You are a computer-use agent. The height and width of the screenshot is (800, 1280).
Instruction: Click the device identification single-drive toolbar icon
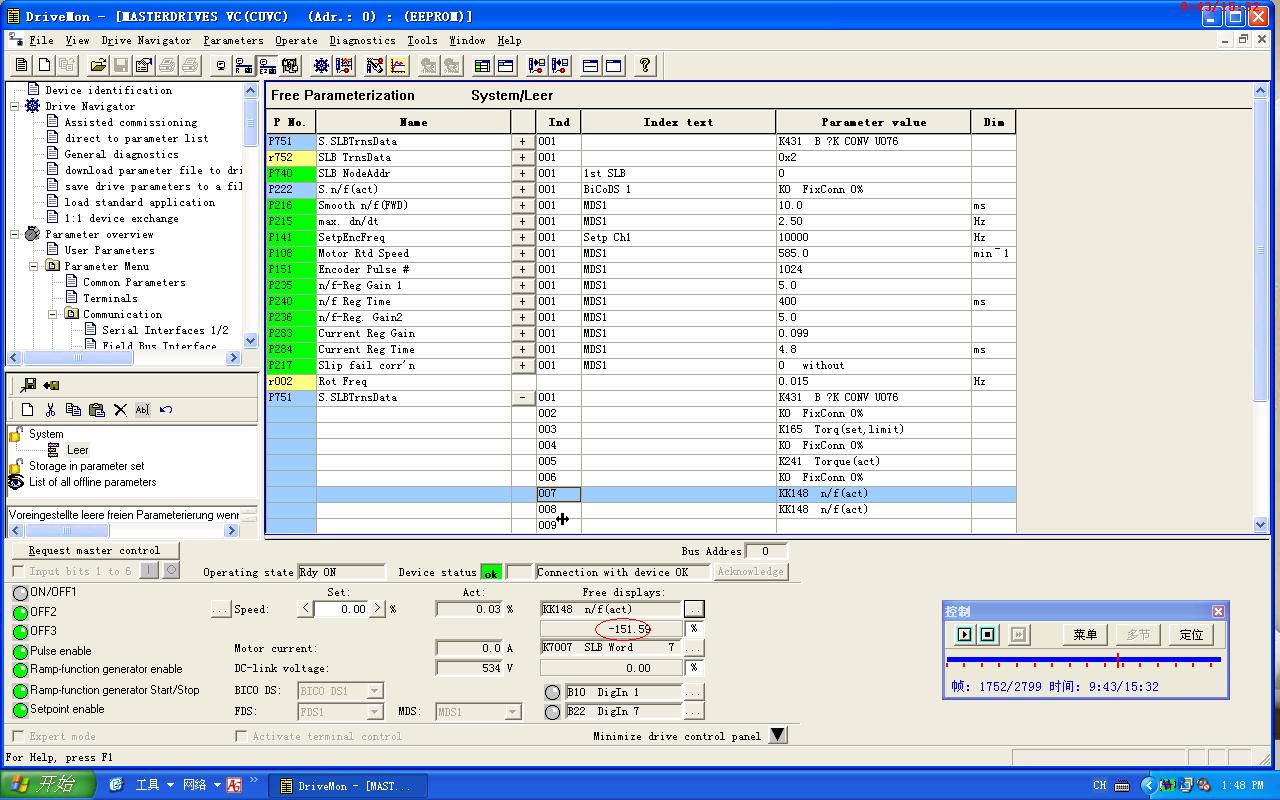(x=221, y=66)
